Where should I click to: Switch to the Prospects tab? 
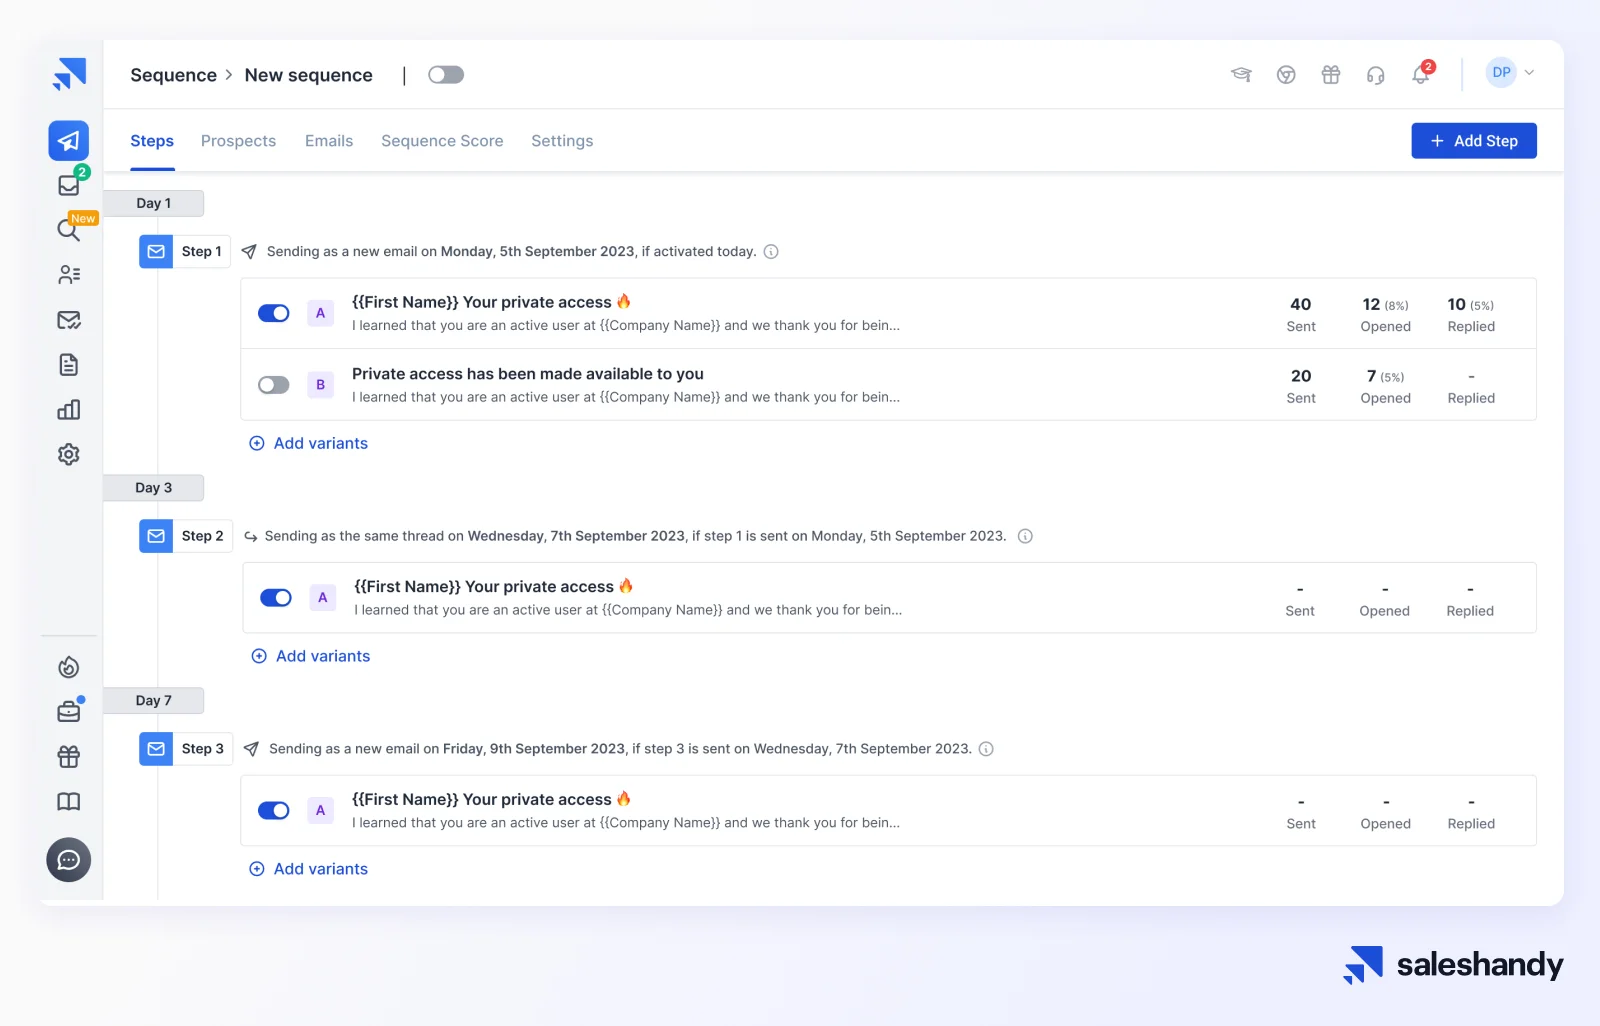click(x=238, y=141)
